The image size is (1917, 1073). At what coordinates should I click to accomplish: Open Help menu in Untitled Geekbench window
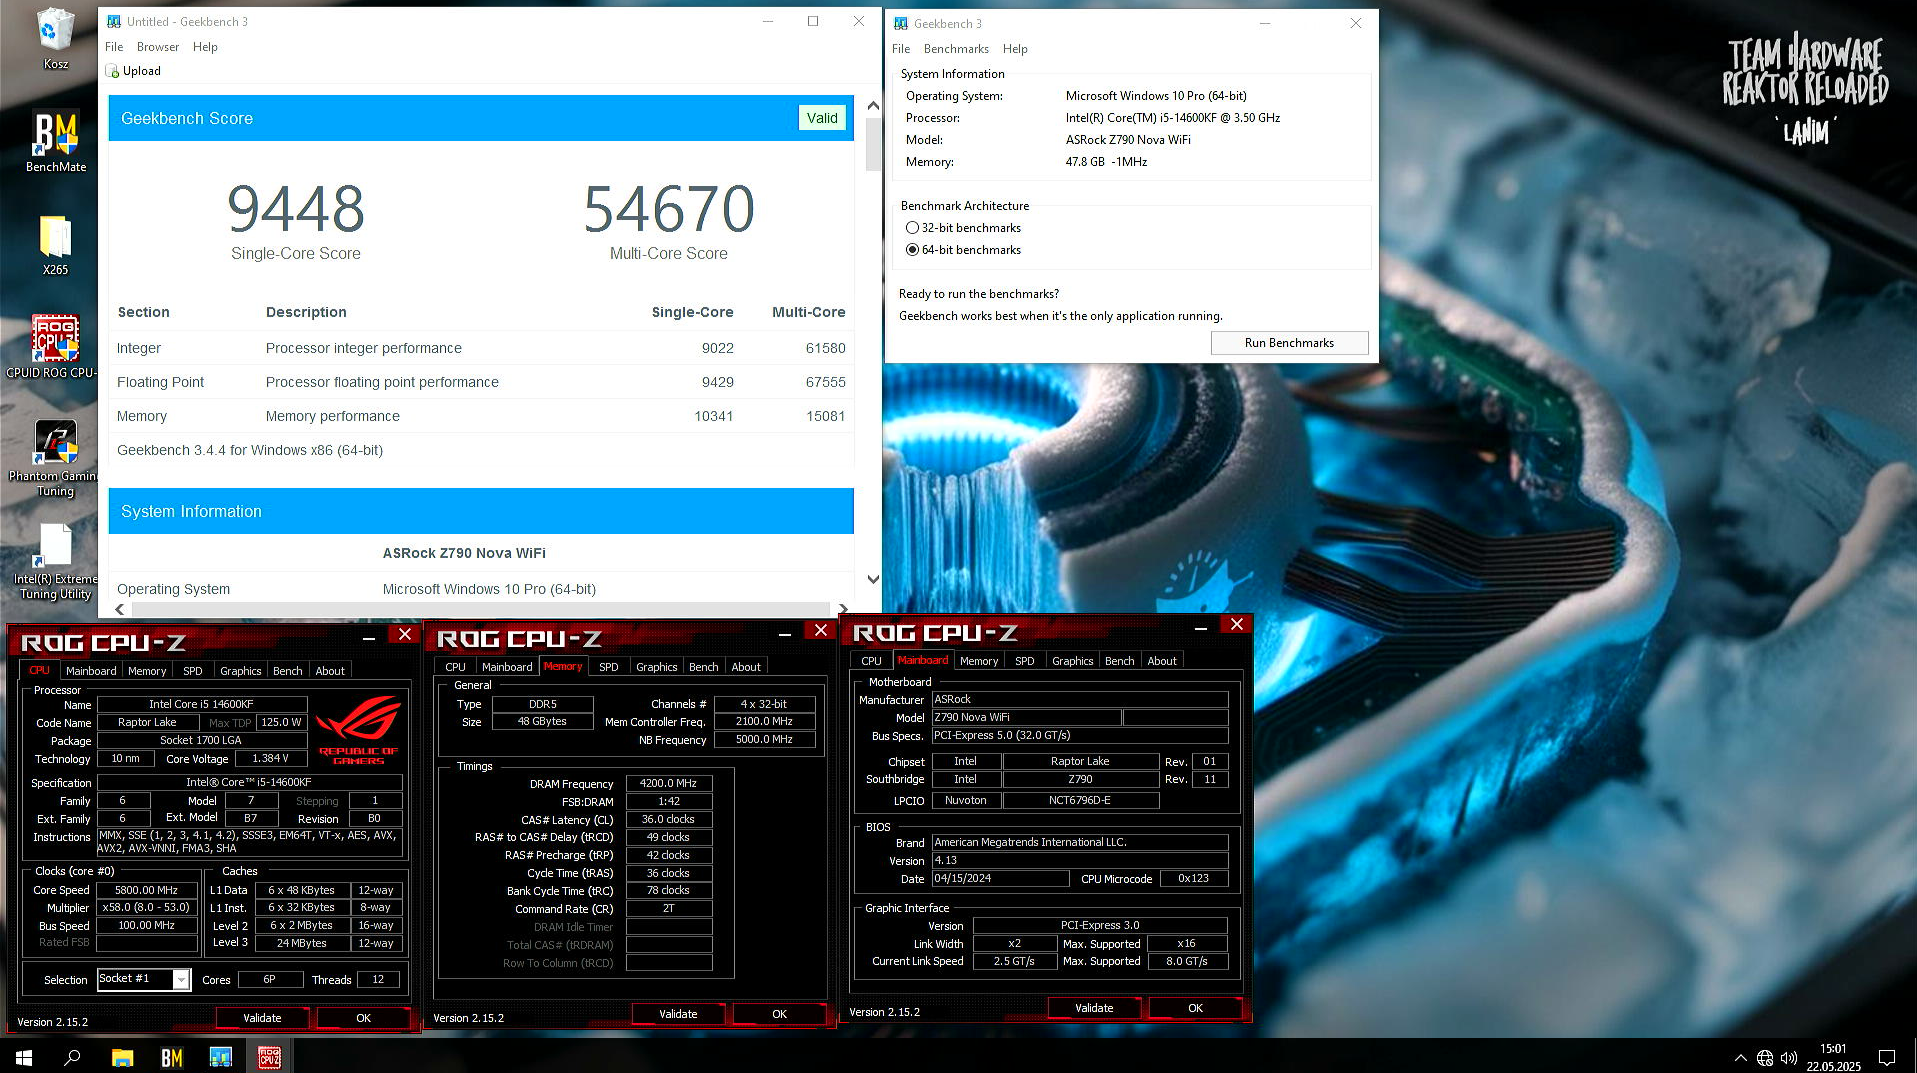point(205,47)
